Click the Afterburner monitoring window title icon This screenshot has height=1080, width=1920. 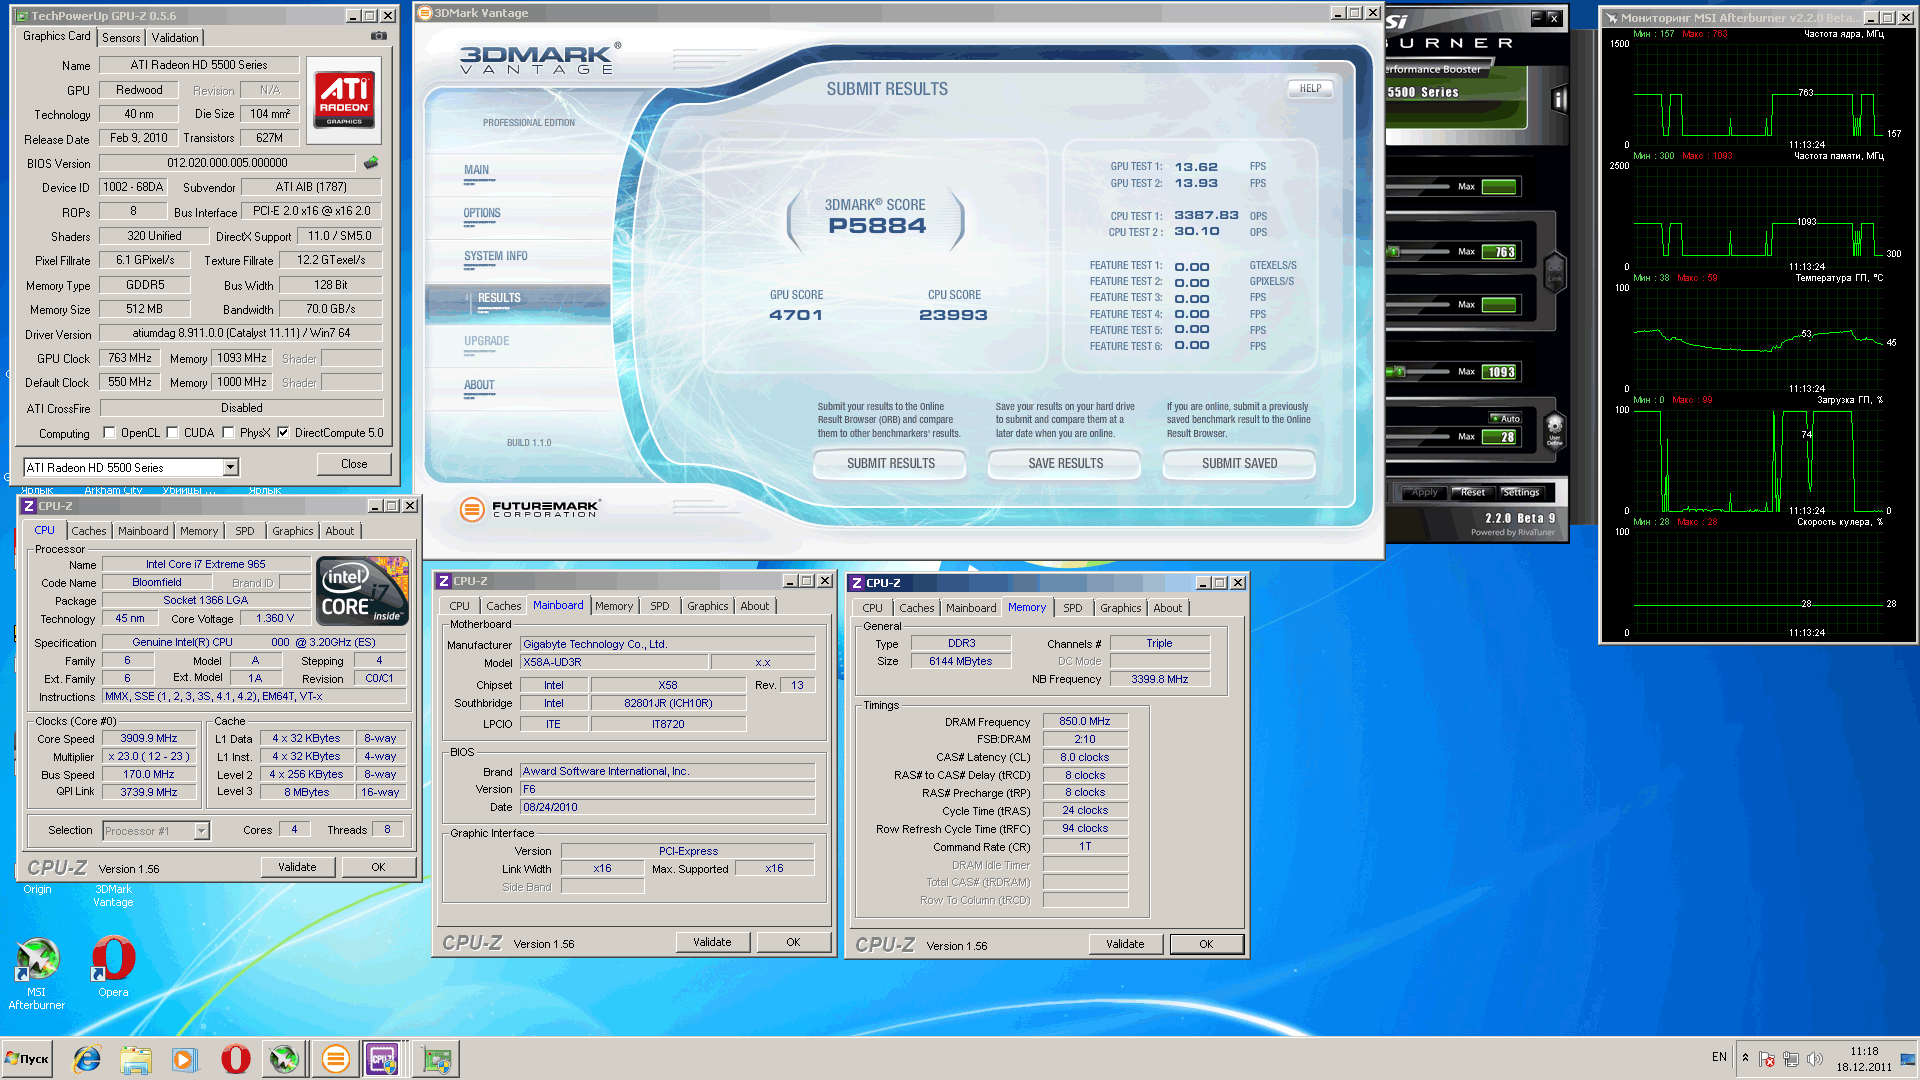pos(1611,18)
